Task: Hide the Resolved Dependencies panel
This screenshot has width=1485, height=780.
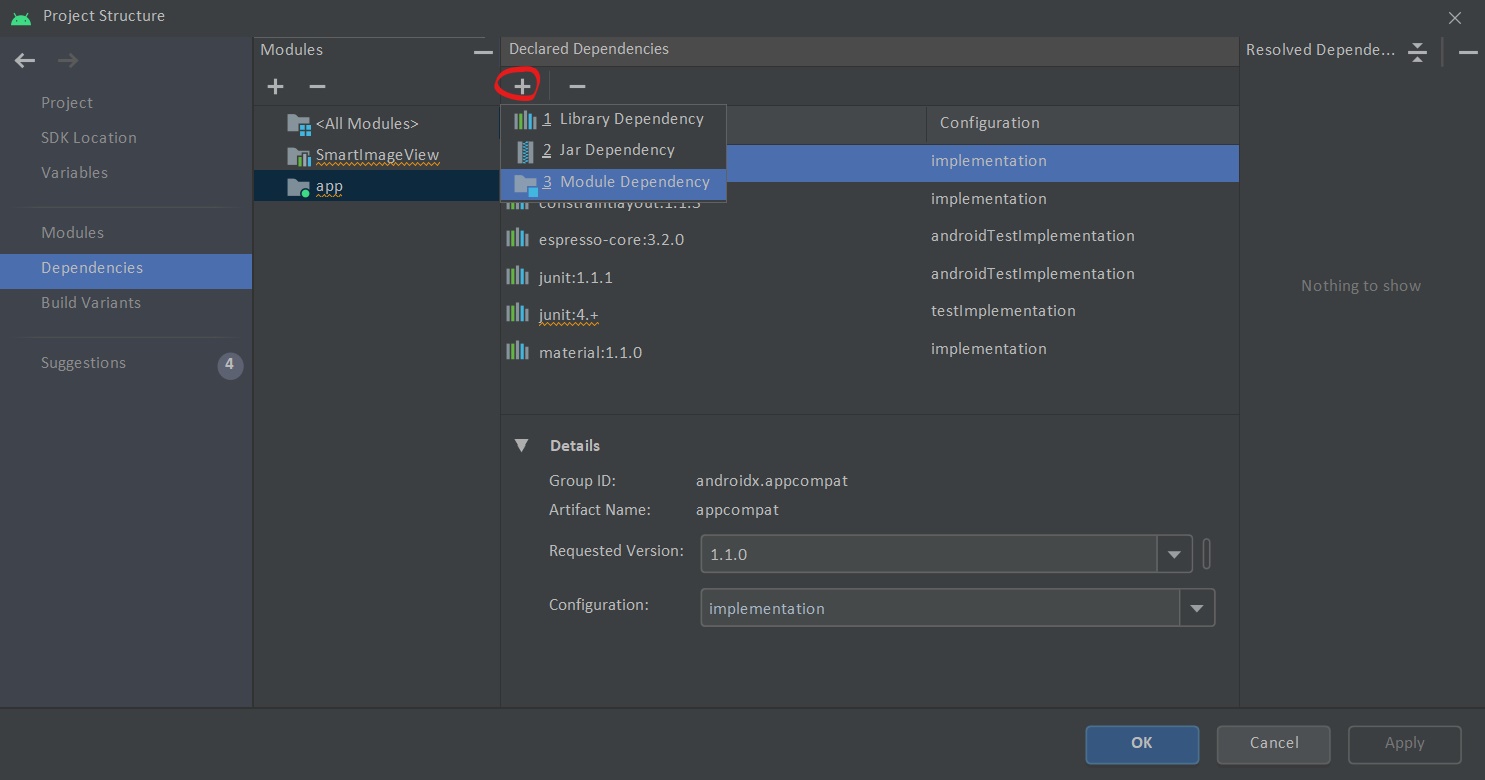Action: point(1467,53)
